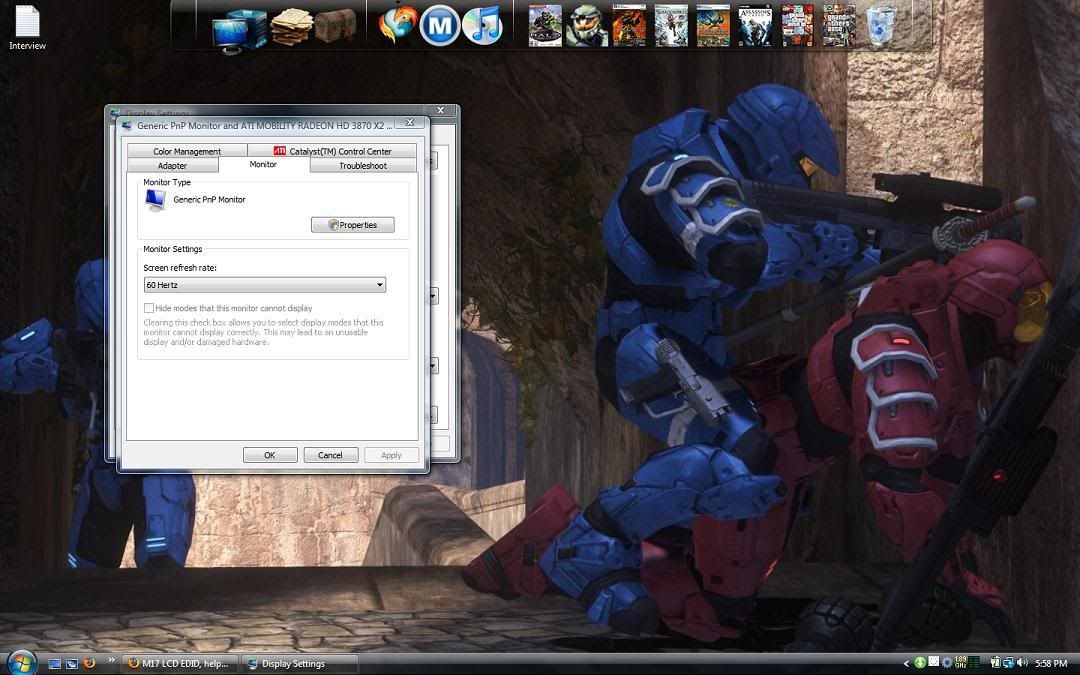Switch to the Troubleshoot tab

tap(363, 165)
